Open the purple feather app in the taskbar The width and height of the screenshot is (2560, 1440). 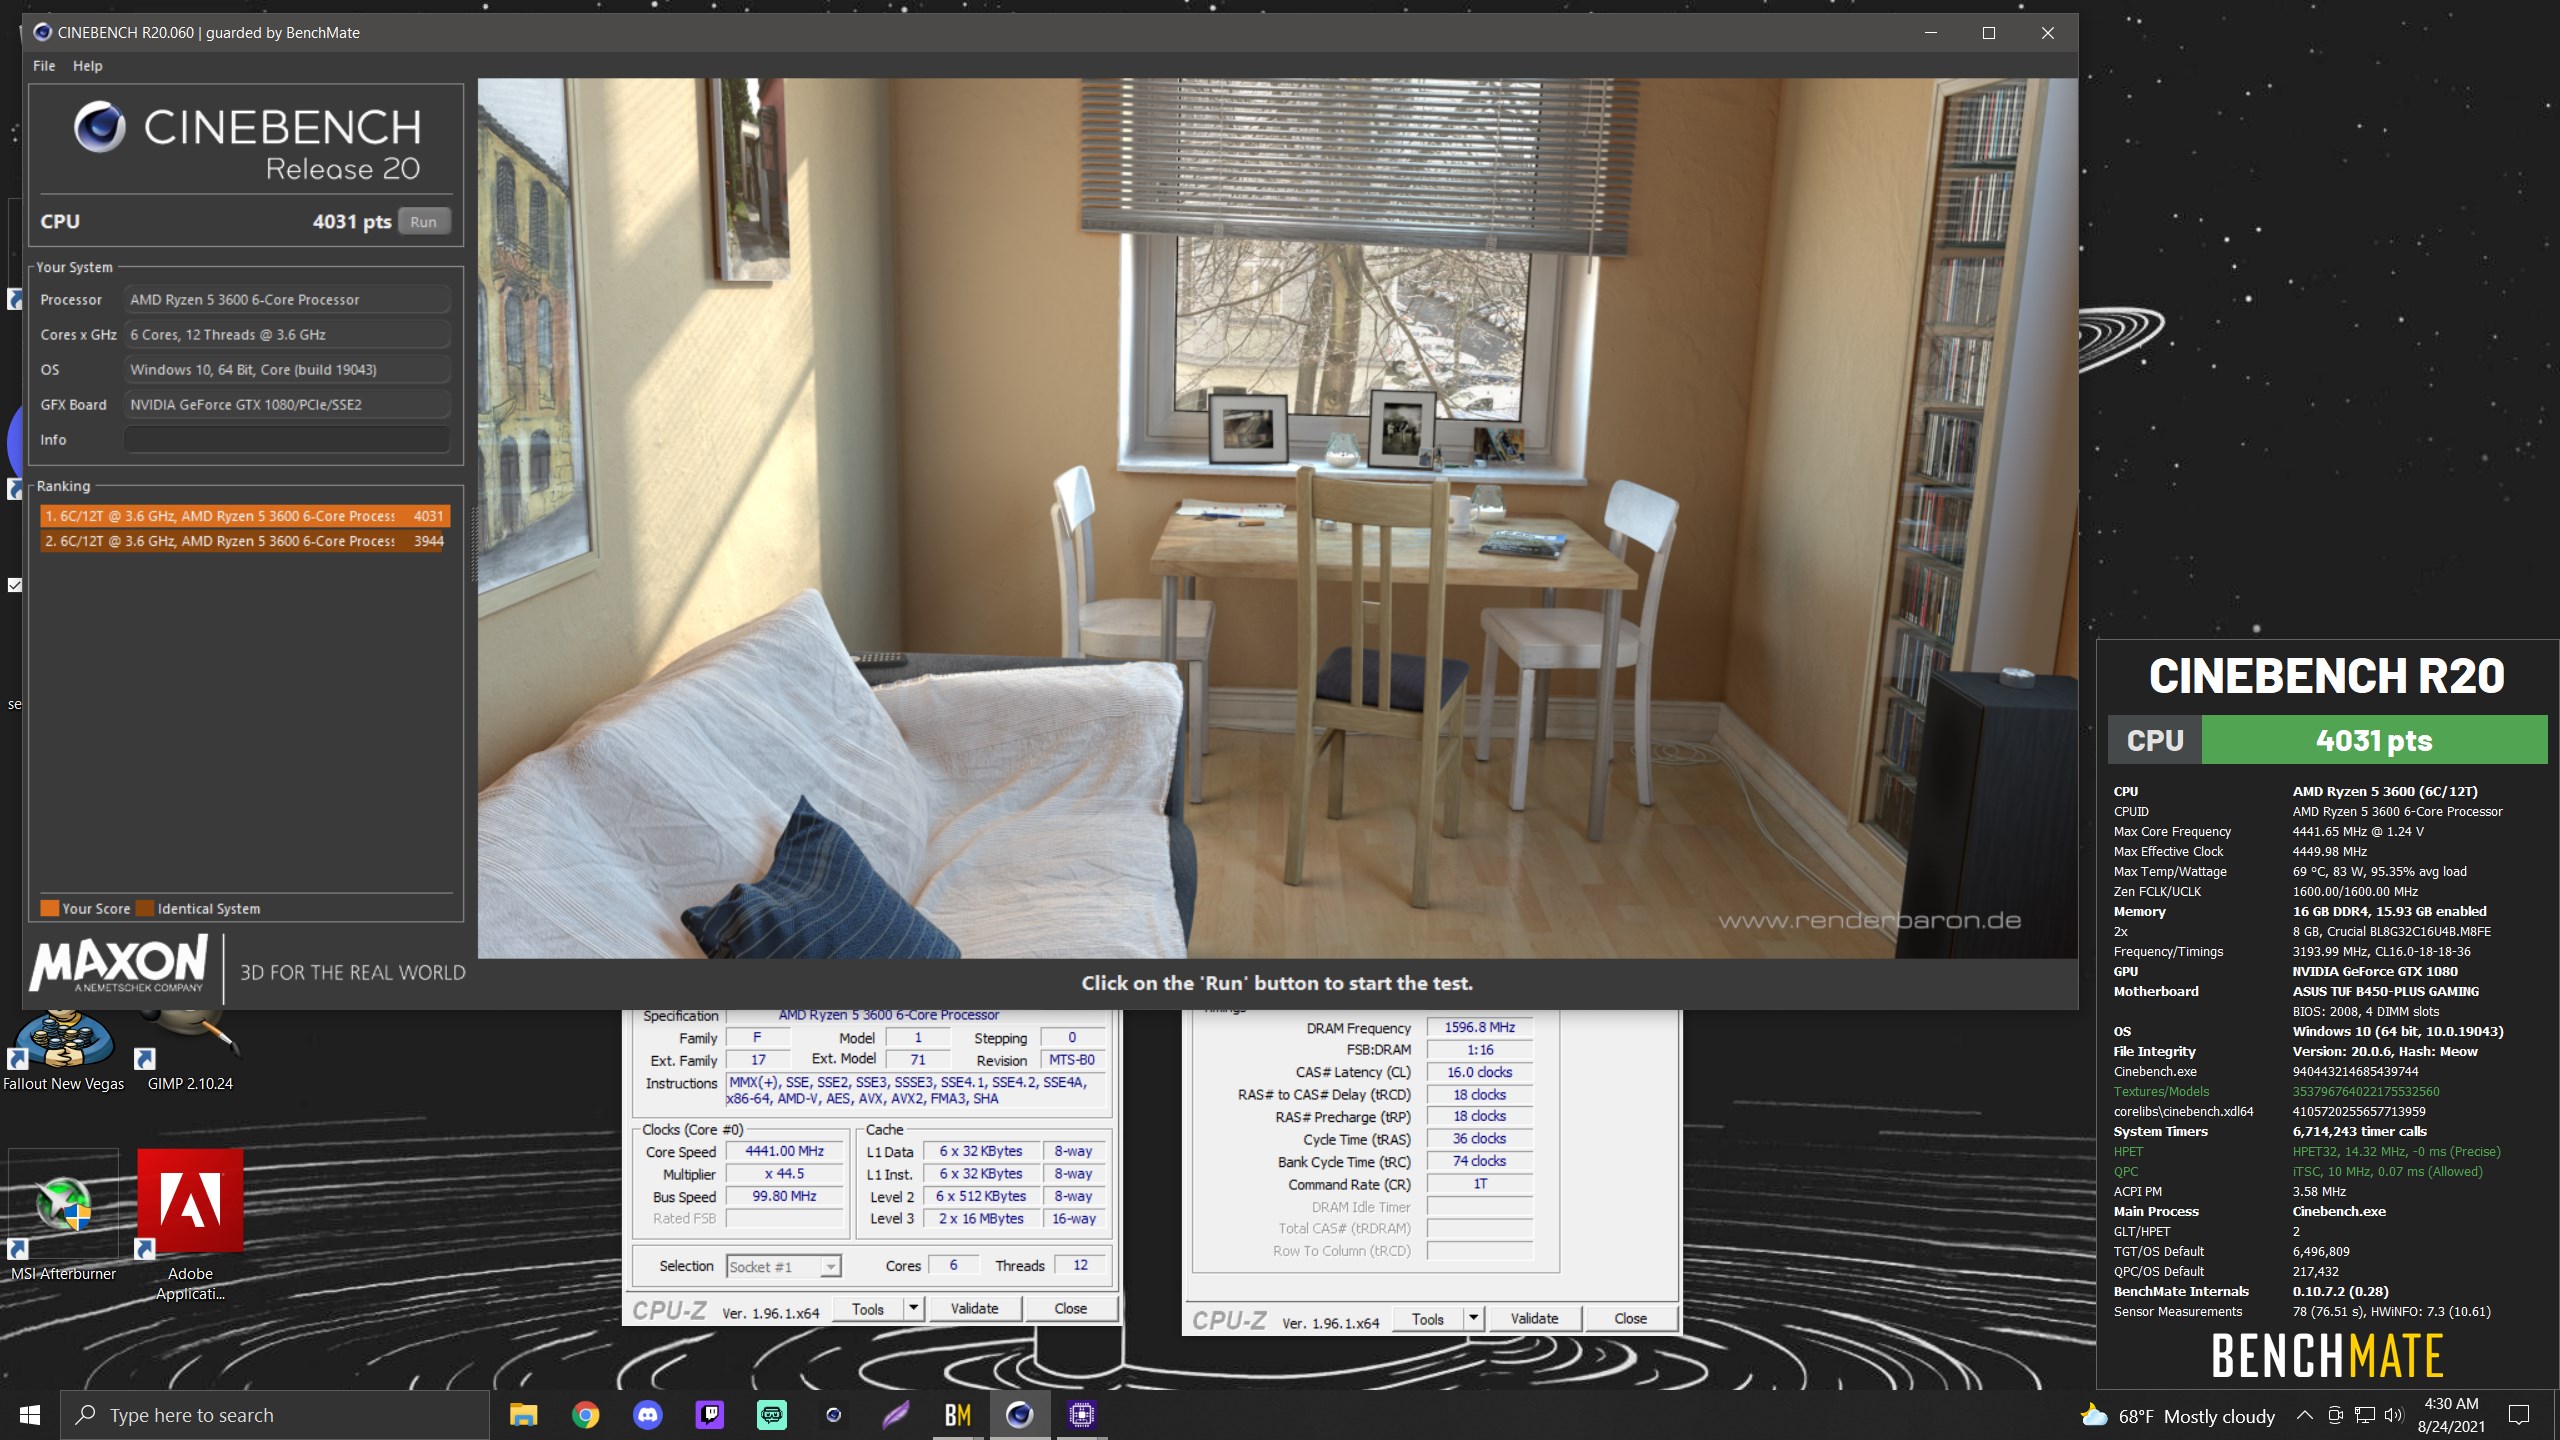pos(896,1415)
